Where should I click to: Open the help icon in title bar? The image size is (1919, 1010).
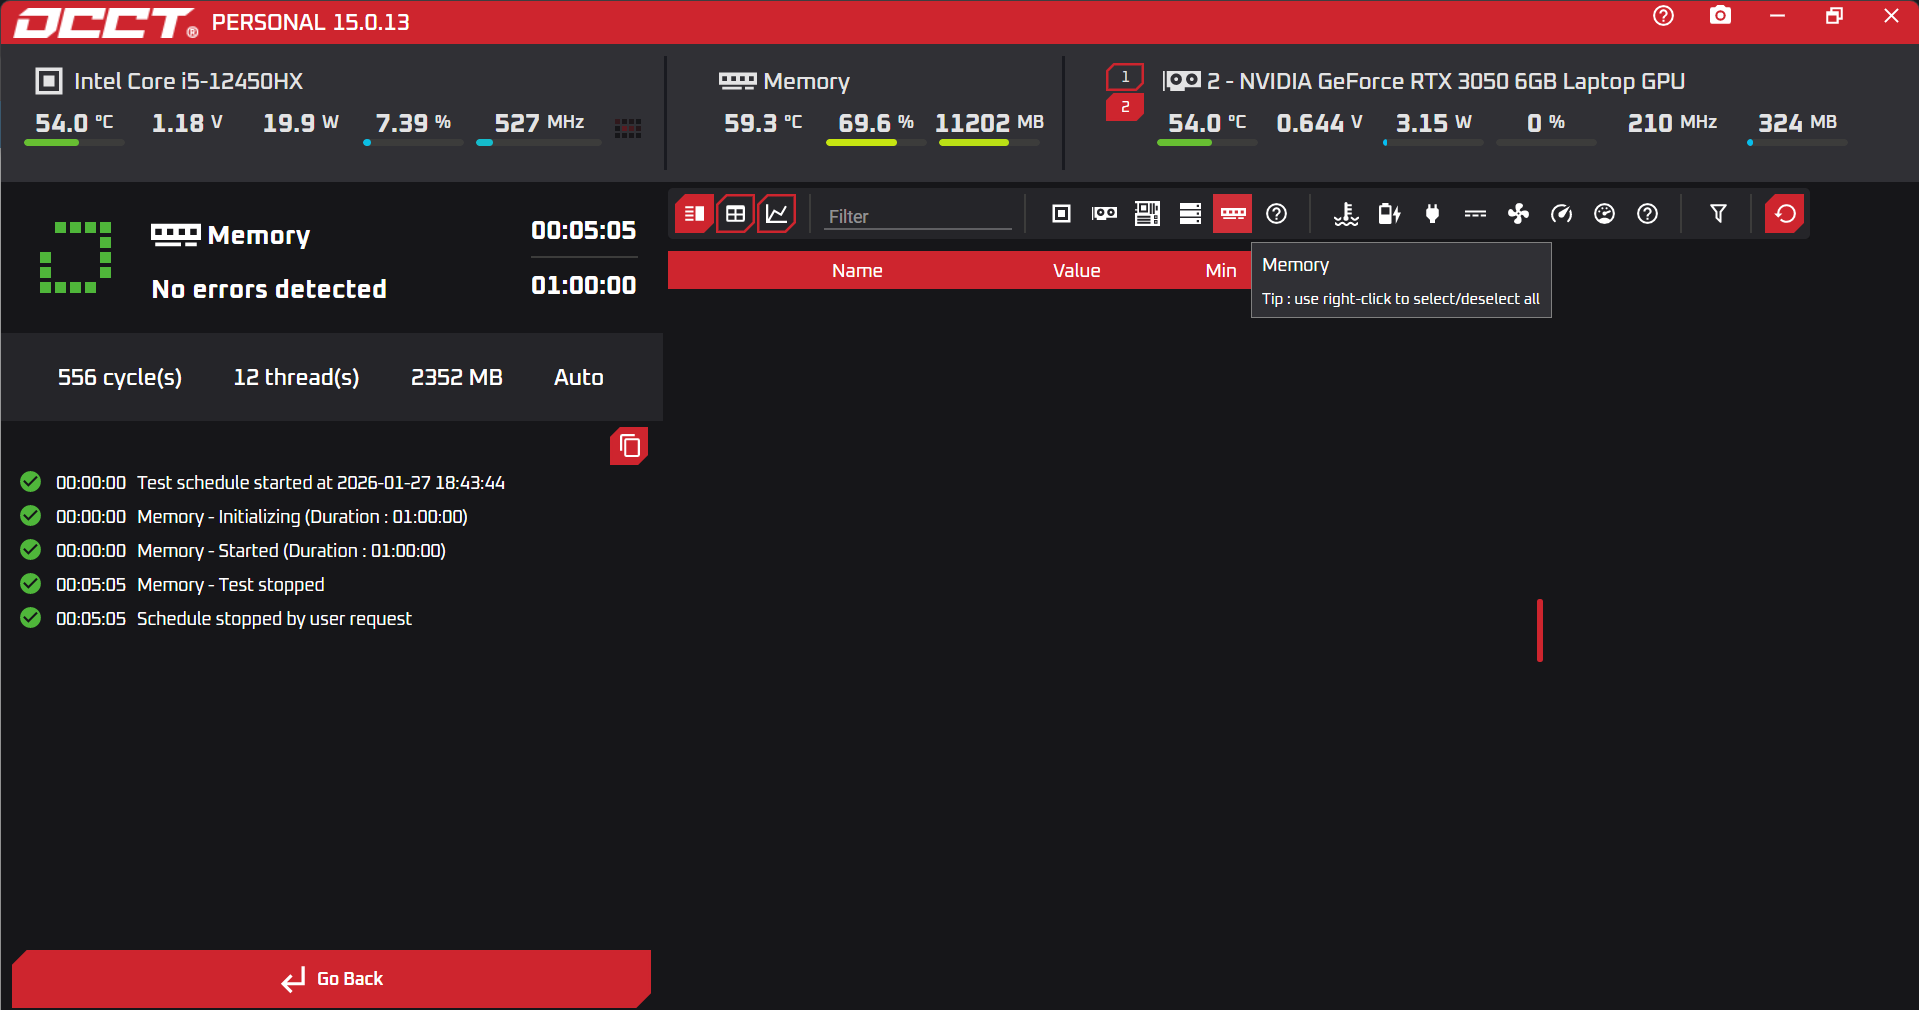click(1663, 16)
